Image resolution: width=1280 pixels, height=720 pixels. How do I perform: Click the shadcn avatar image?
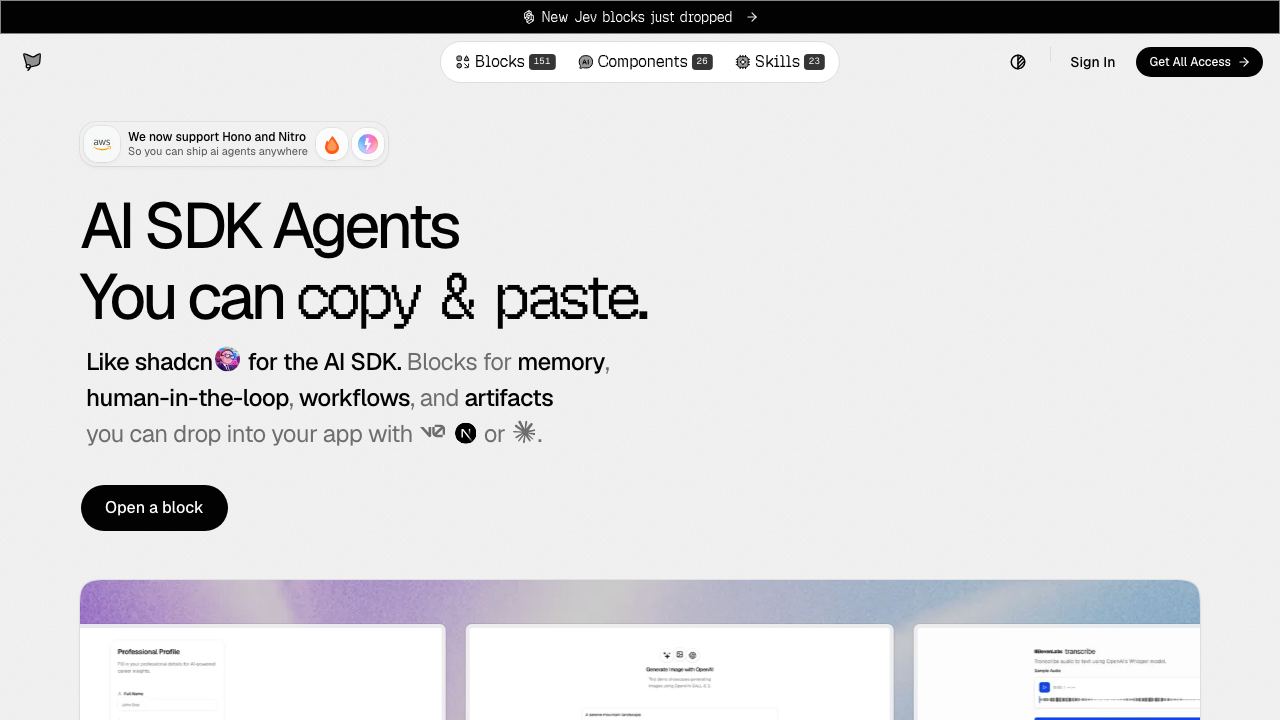click(228, 359)
